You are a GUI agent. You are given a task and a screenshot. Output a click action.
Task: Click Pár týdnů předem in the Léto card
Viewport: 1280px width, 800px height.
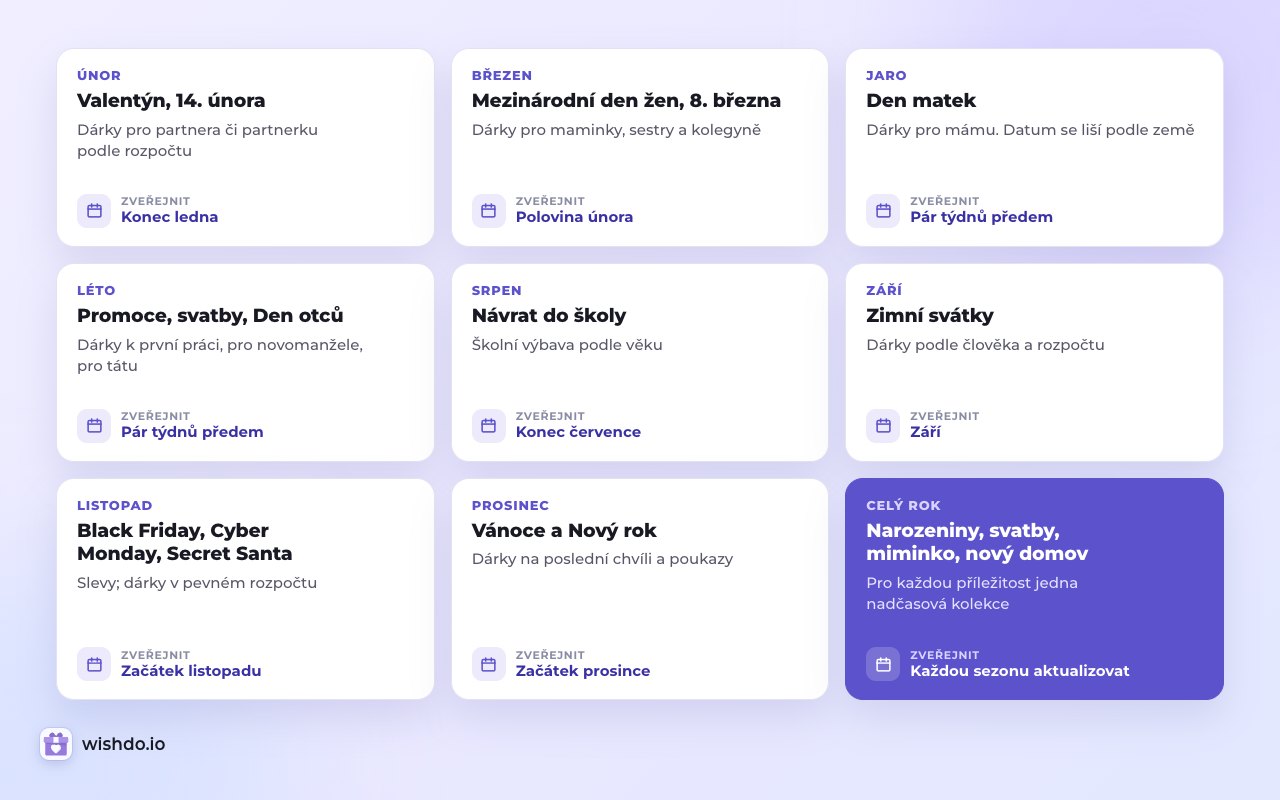192,432
